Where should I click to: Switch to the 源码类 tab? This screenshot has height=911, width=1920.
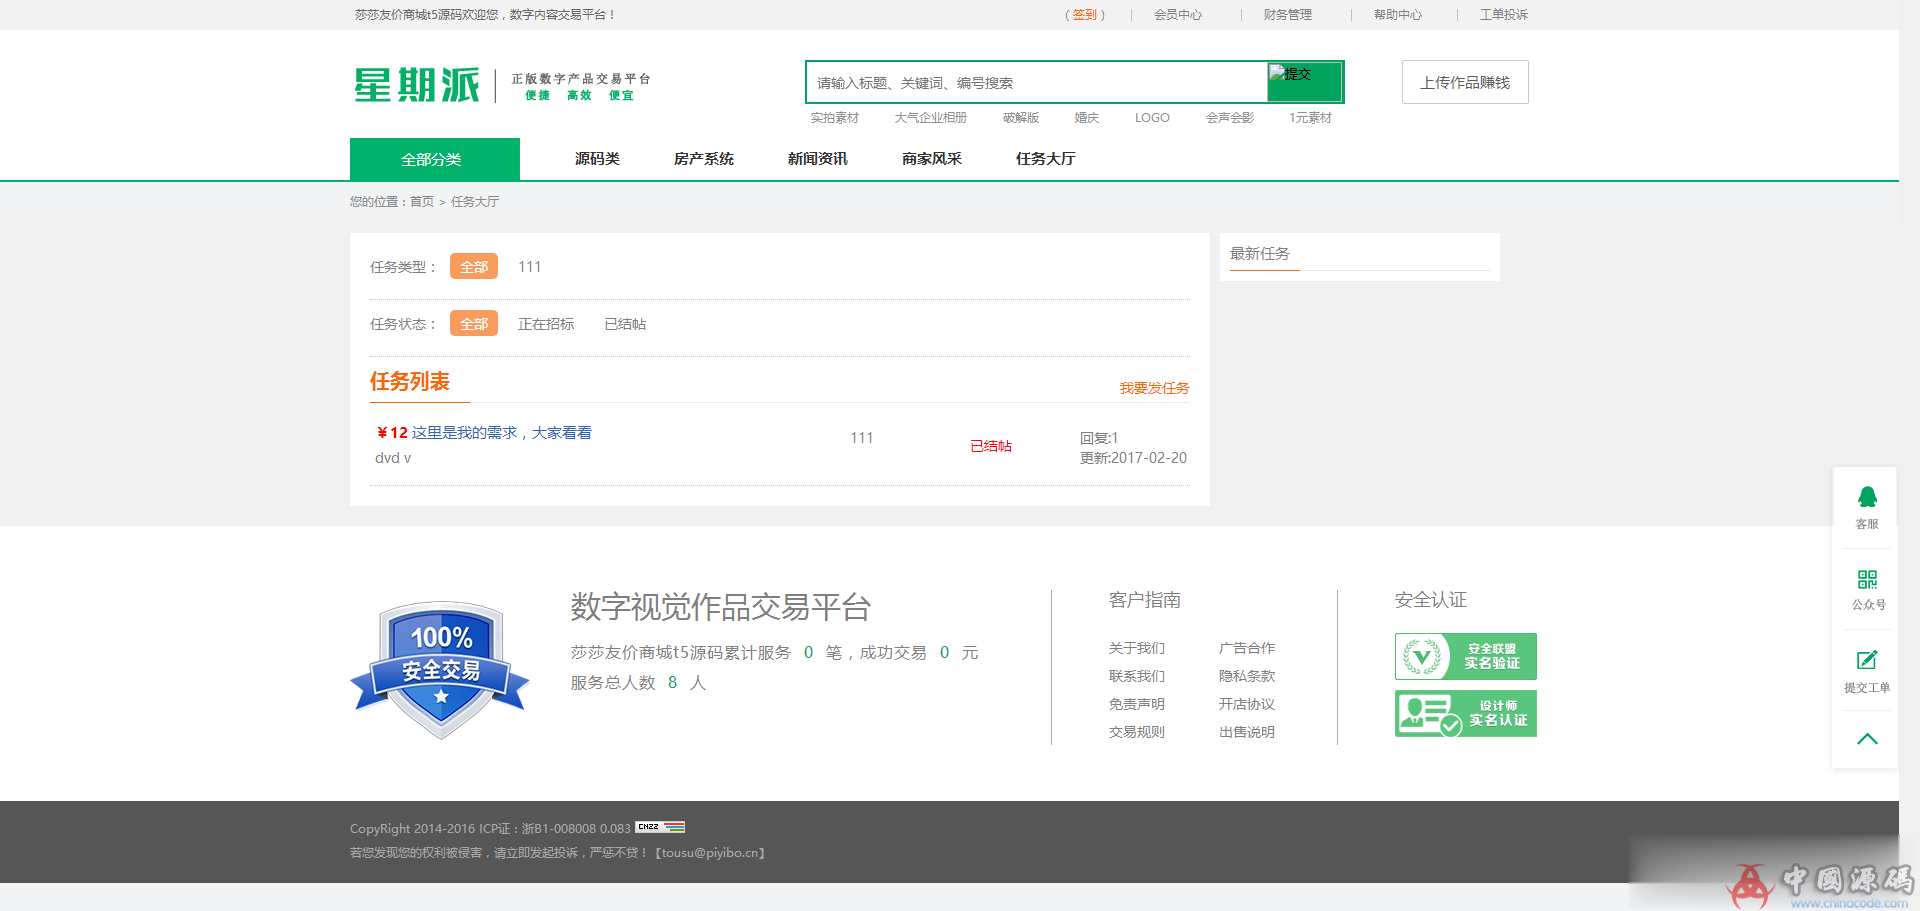(x=597, y=158)
